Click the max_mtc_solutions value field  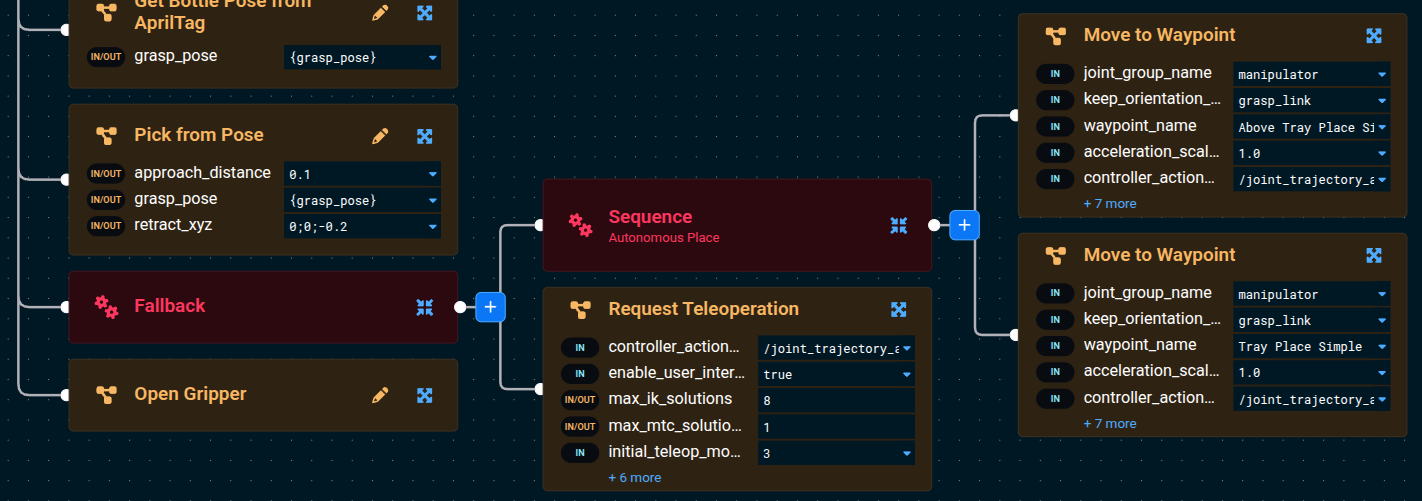tap(836, 427)
